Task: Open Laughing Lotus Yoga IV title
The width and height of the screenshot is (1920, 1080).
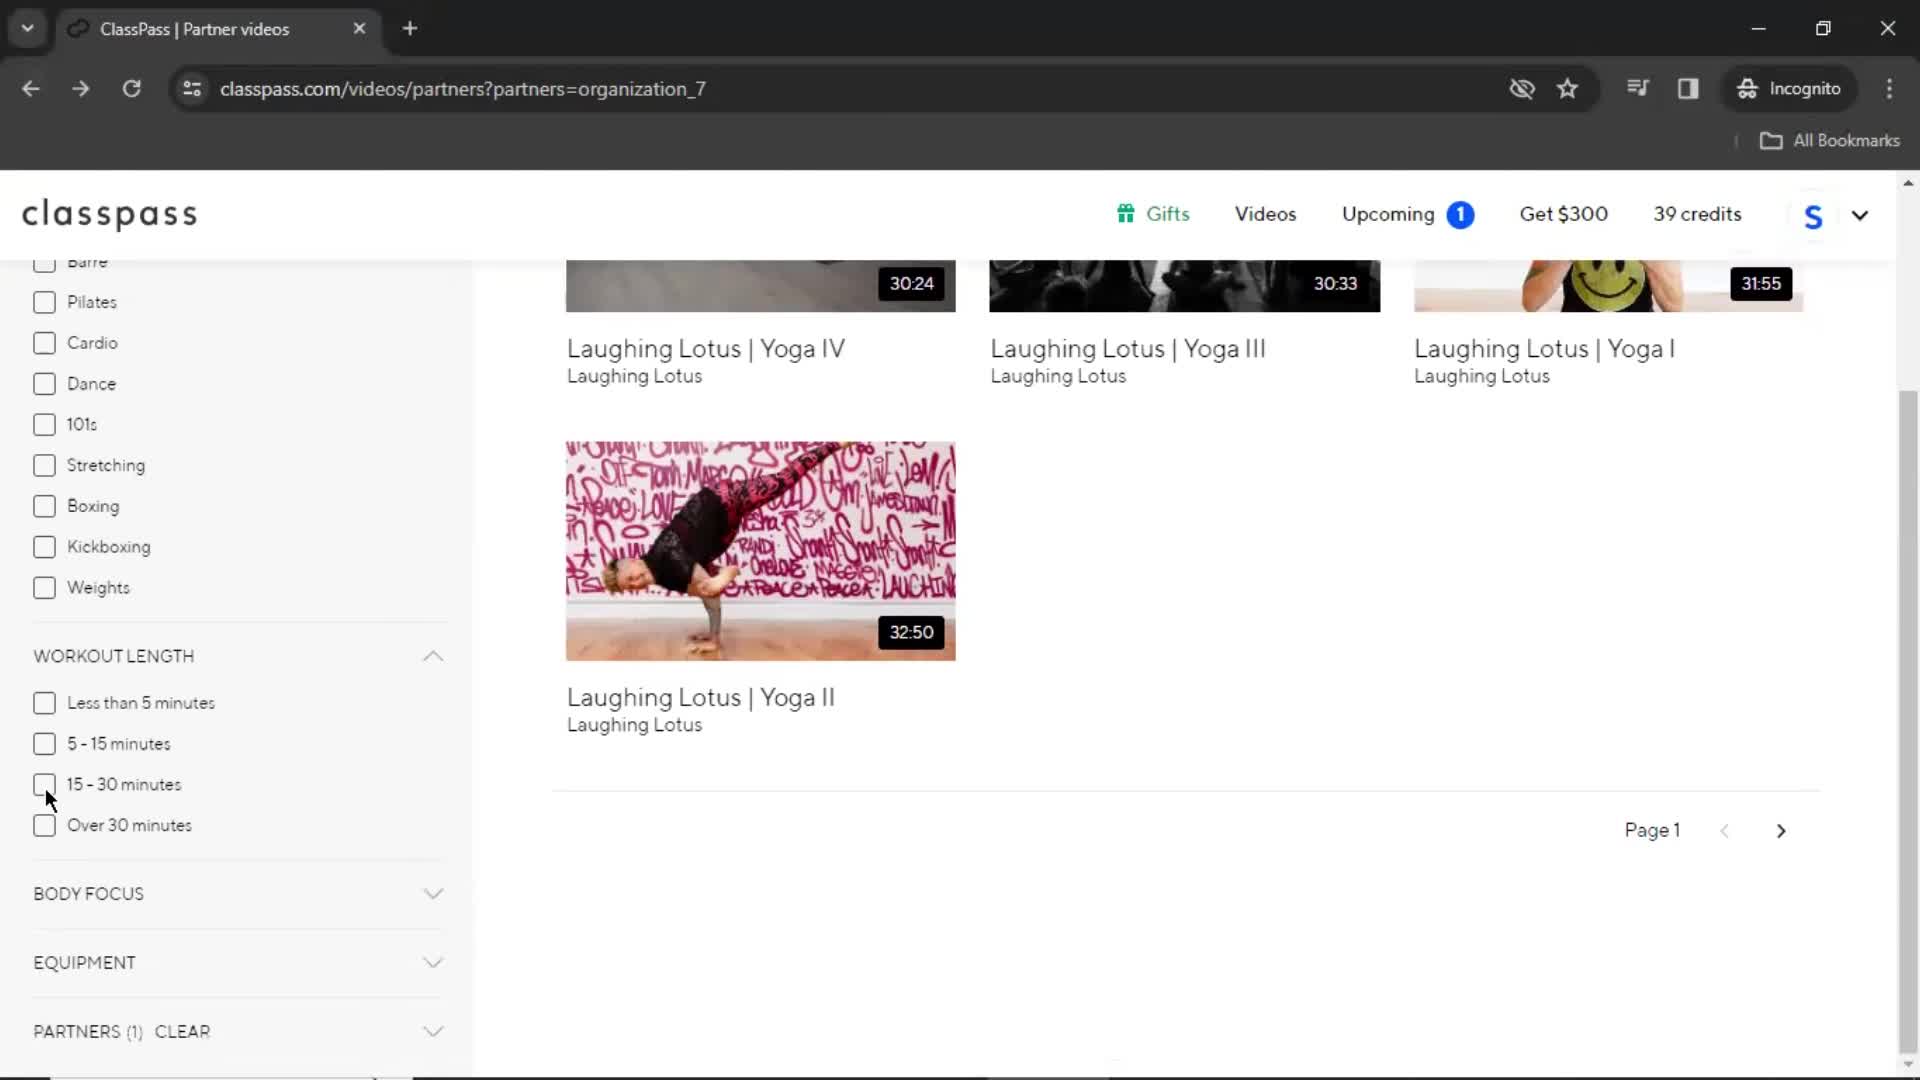Action: tap(706, 349)
